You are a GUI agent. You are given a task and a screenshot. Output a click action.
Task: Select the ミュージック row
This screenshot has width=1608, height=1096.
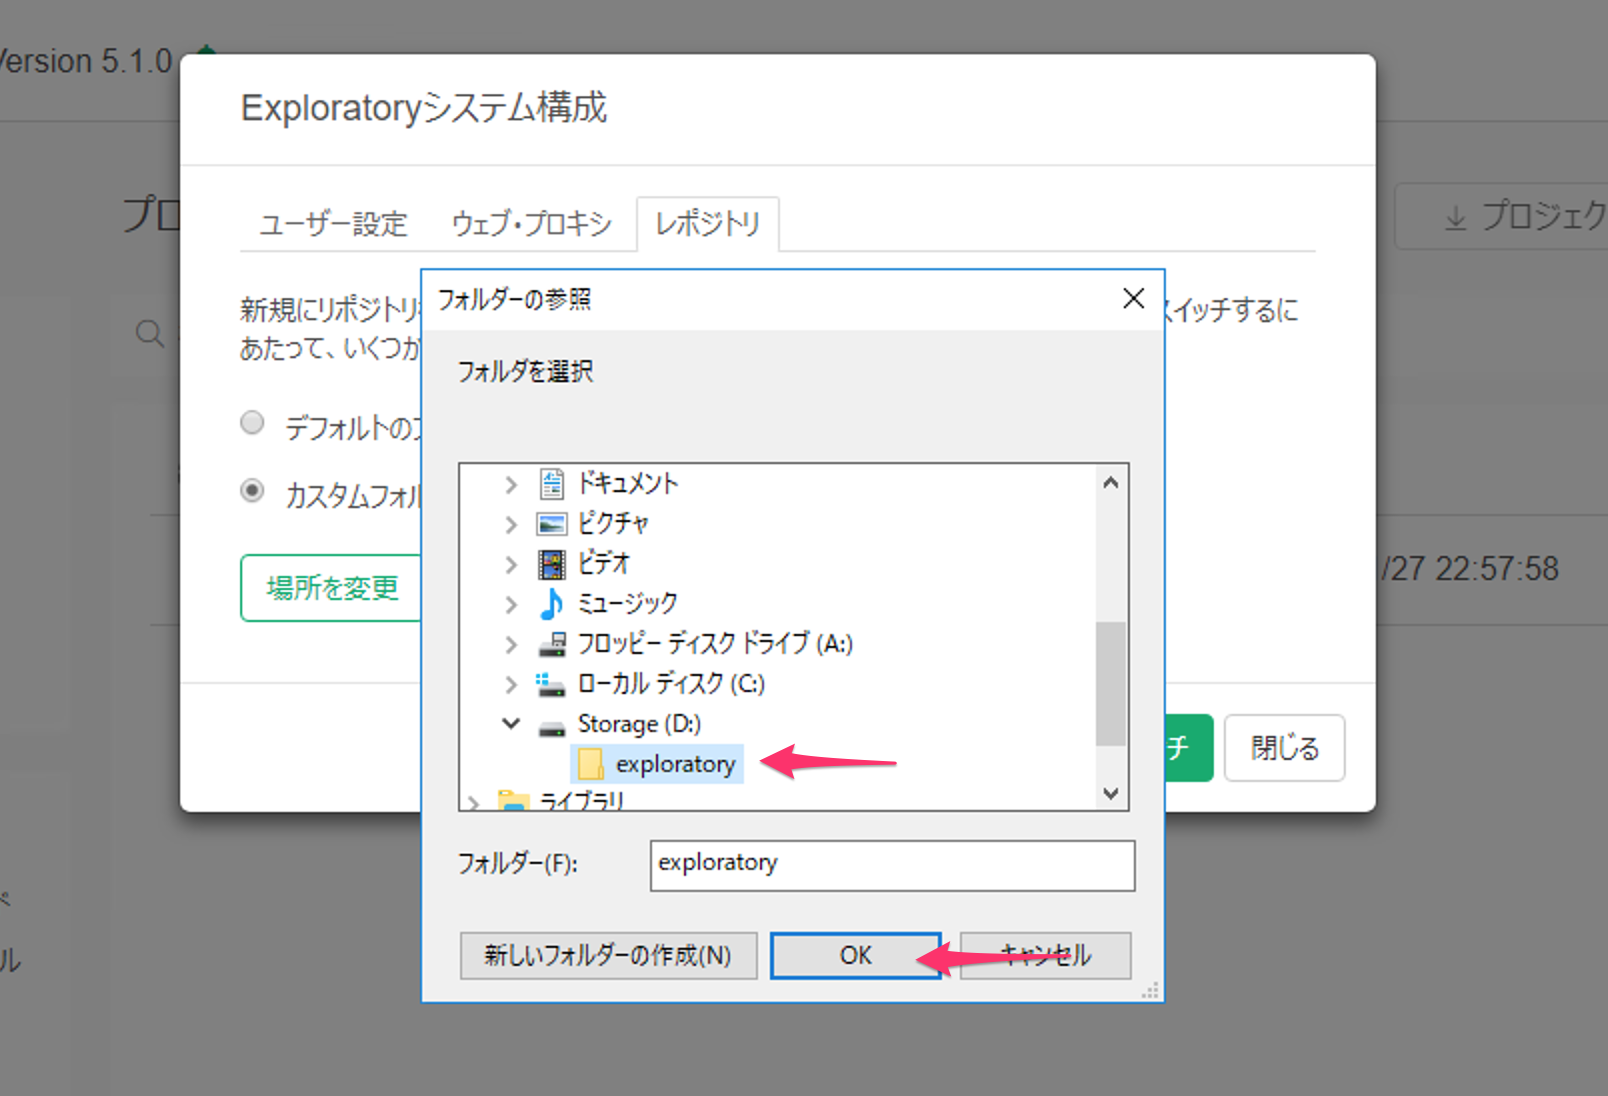[x=609, y=604]
